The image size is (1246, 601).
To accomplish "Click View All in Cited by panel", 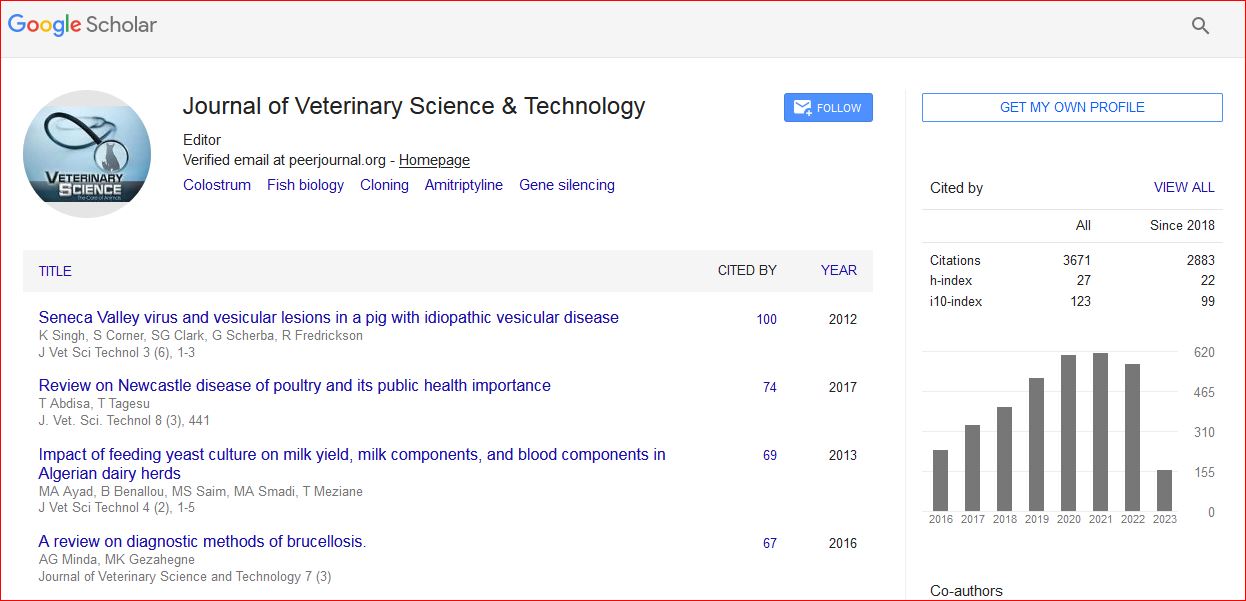I will click(x=1184, y=187).
